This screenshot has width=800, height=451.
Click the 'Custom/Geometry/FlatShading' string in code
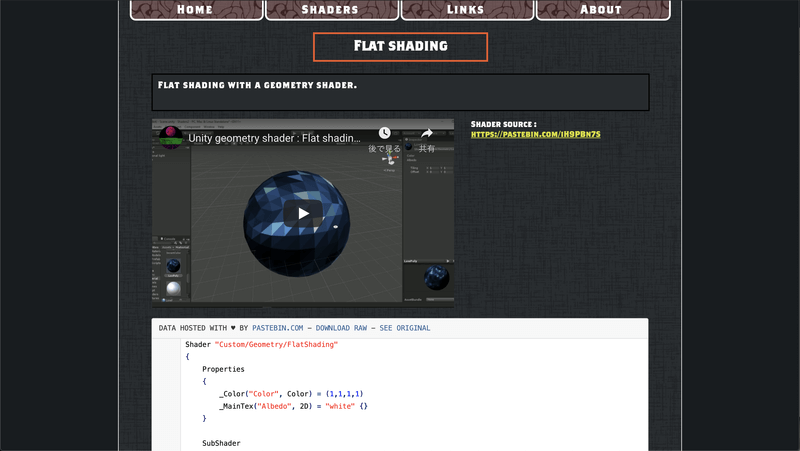point(277,344)
